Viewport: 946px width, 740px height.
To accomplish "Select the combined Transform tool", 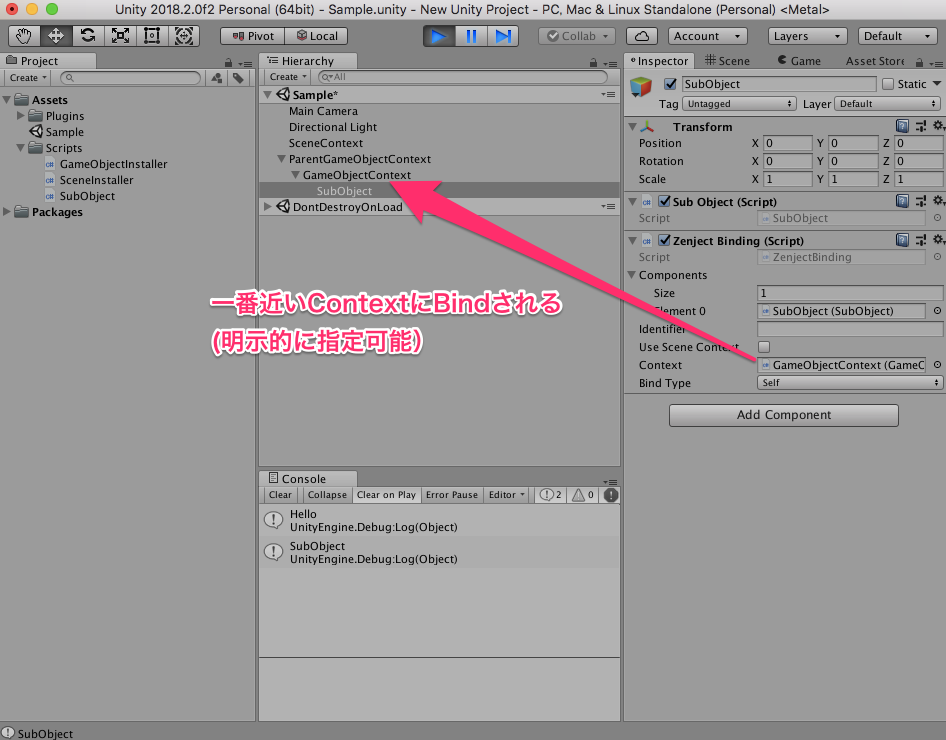I will tap(184, 36).
